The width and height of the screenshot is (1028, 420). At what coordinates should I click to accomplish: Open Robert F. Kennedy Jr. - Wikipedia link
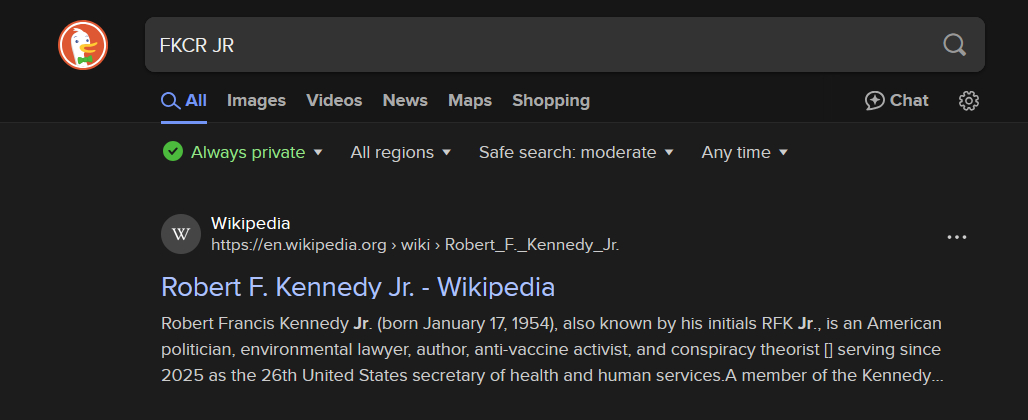pos(358,288)
